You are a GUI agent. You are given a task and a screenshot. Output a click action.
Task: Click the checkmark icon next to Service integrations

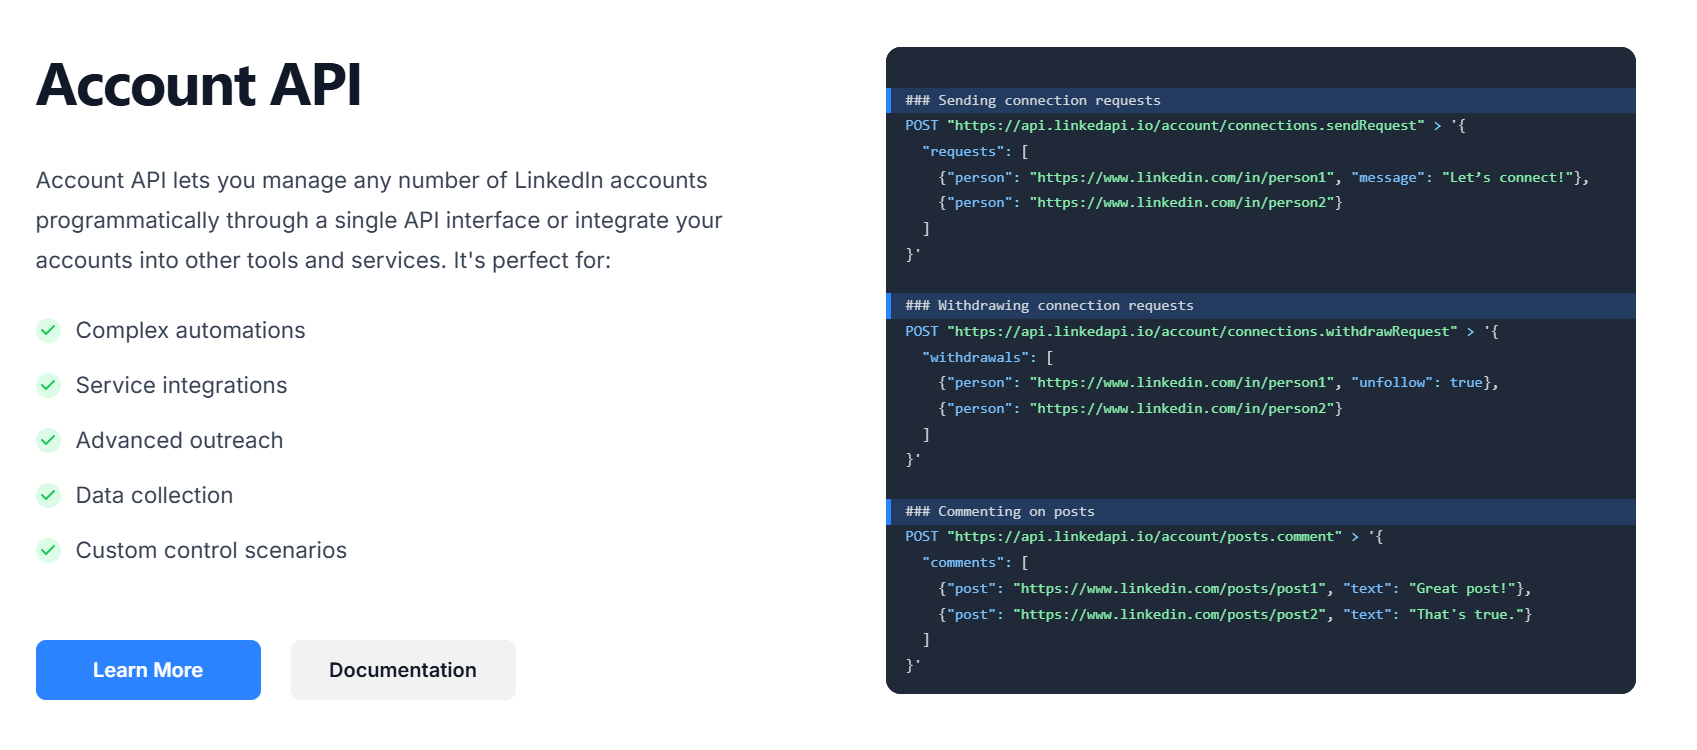click(x=48, y=385)
